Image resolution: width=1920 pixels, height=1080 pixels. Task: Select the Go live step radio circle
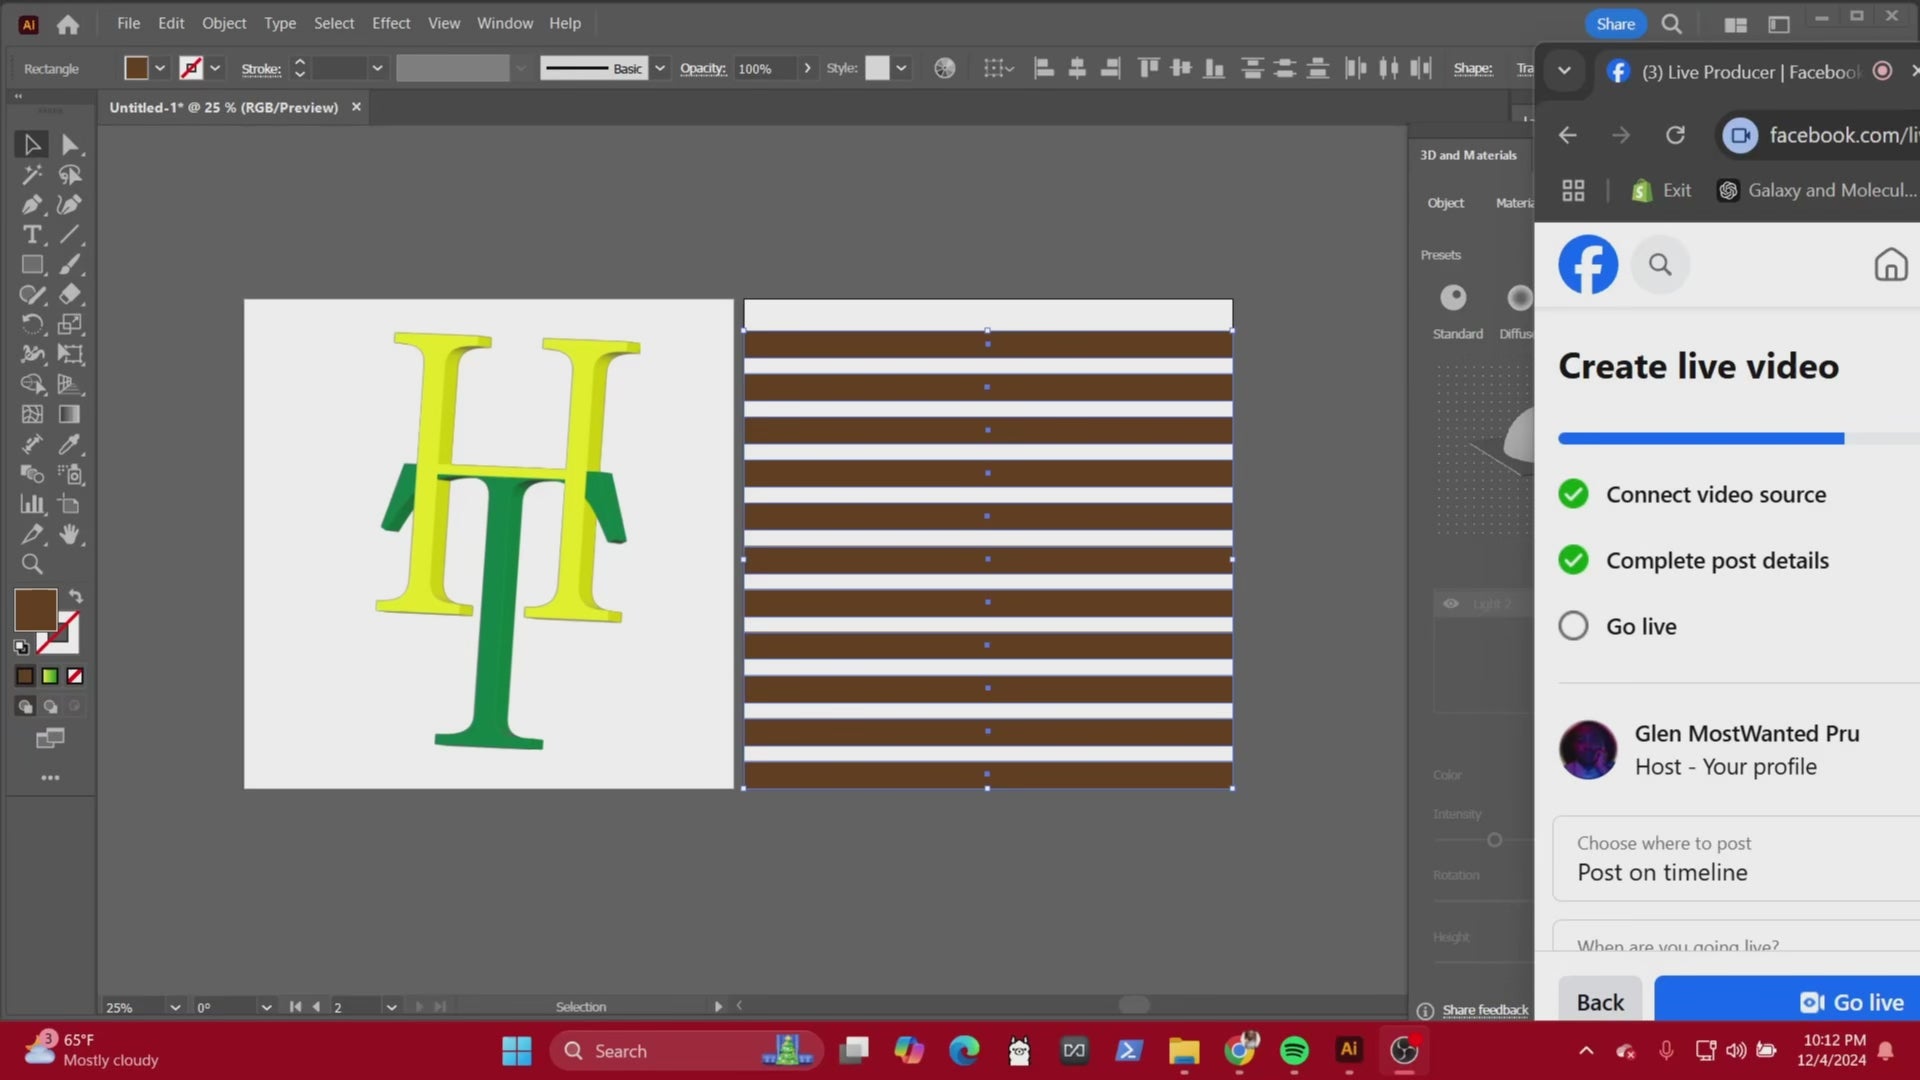pos(1573,626)
